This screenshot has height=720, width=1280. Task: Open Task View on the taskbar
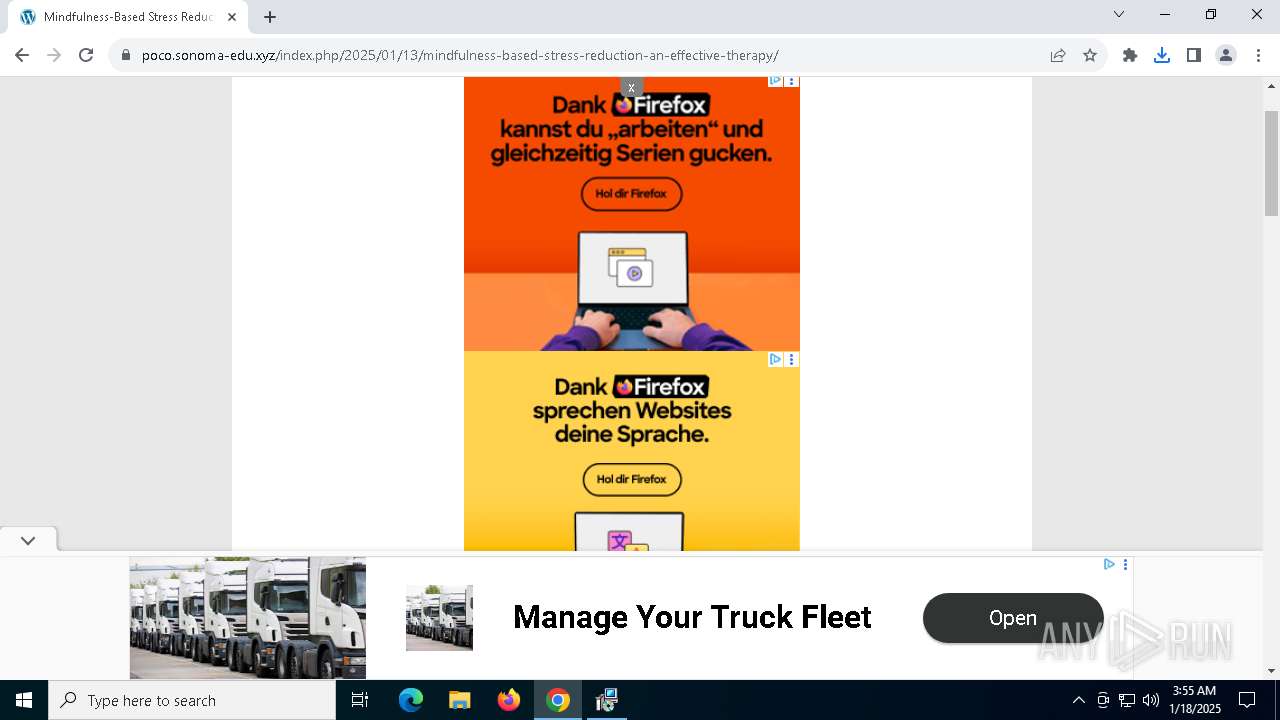coord(360,700)
